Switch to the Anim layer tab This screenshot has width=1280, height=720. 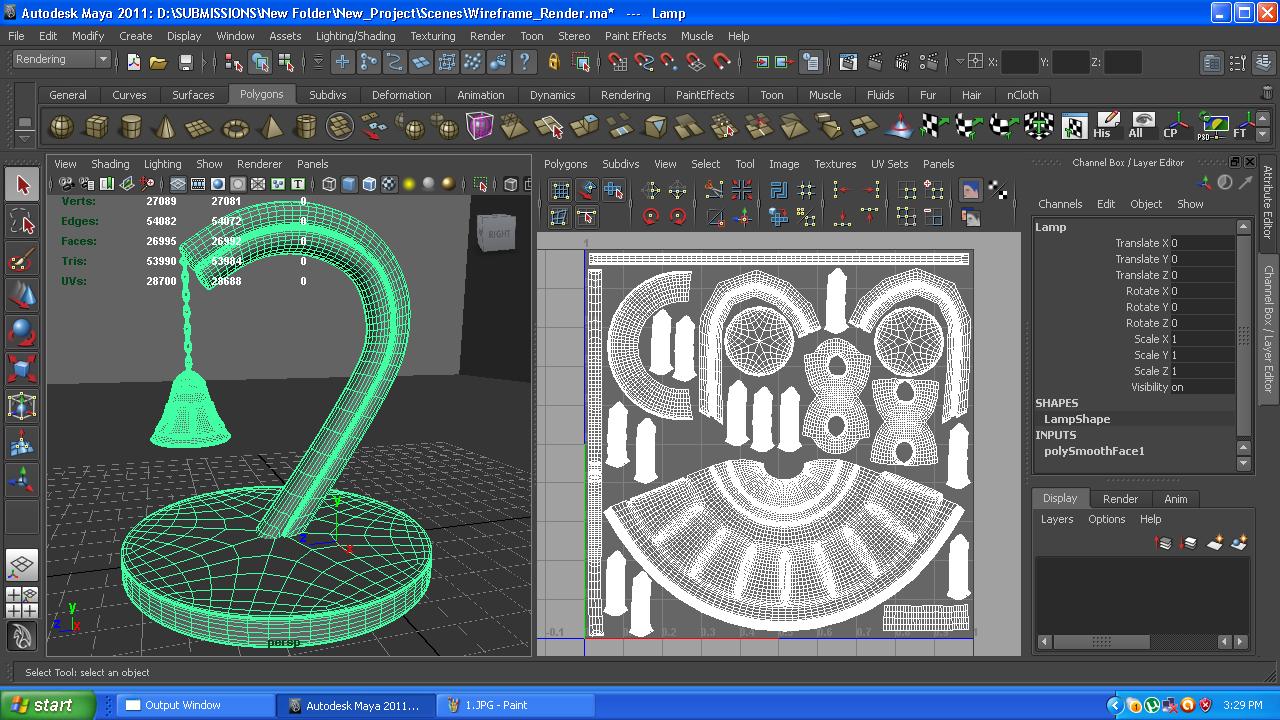point(1175,499)
